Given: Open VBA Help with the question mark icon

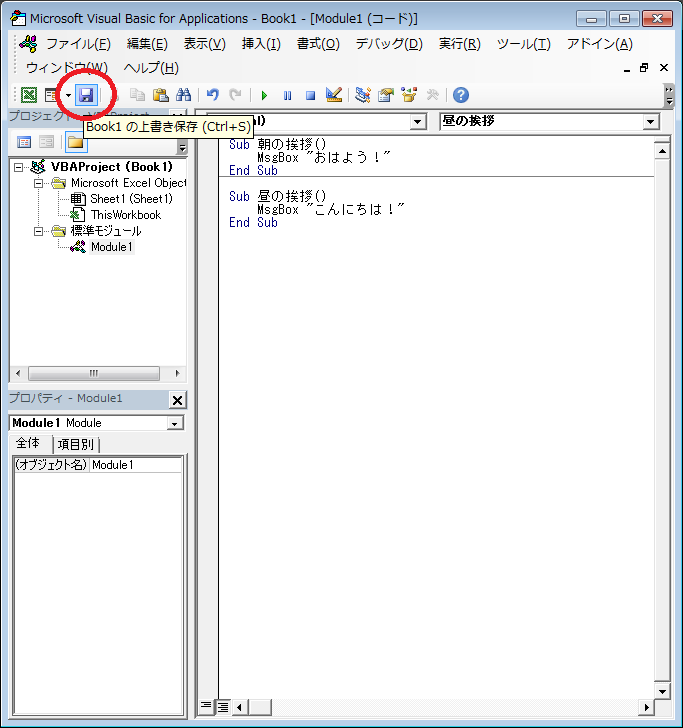Looking at the screenshot, I should (460, 95).
